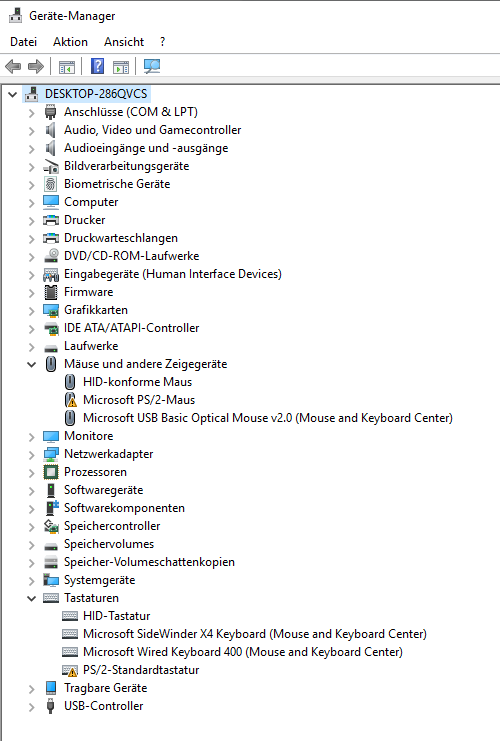The image size is (500, 741).
Task: Select the Firmware category label
Action: [x=88, y=292]
